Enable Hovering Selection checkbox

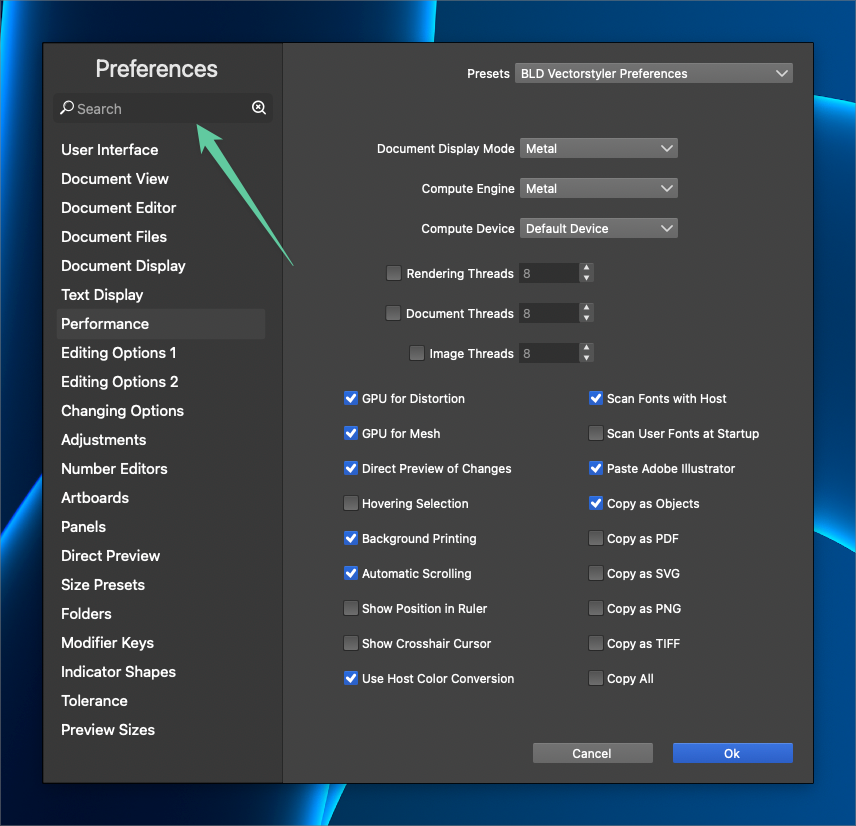click(351, 503)
